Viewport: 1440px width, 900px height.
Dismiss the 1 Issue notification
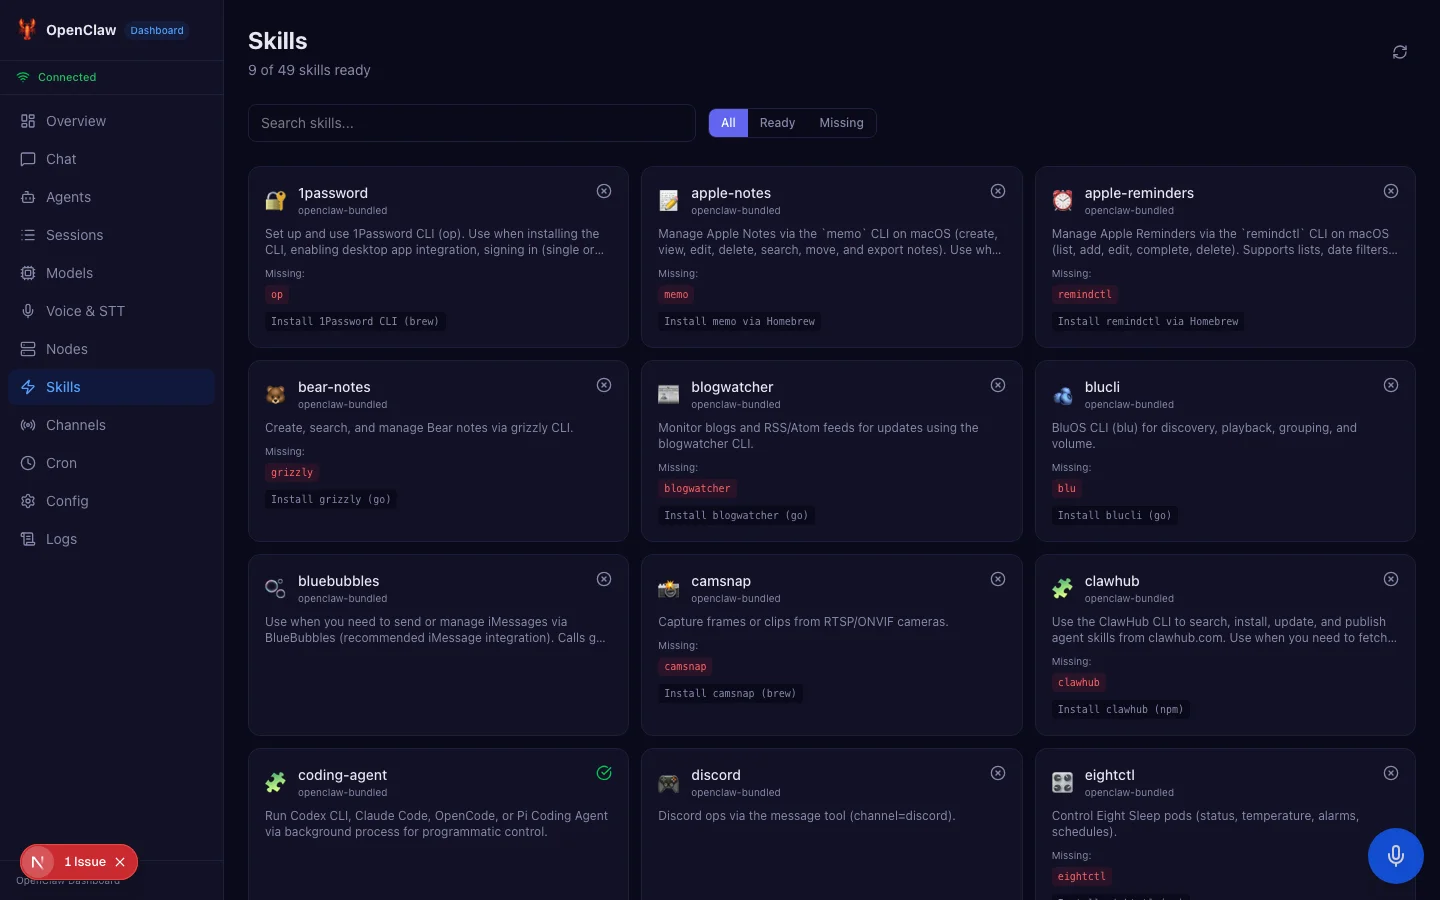pyautogui.click(x=119, y=862)
